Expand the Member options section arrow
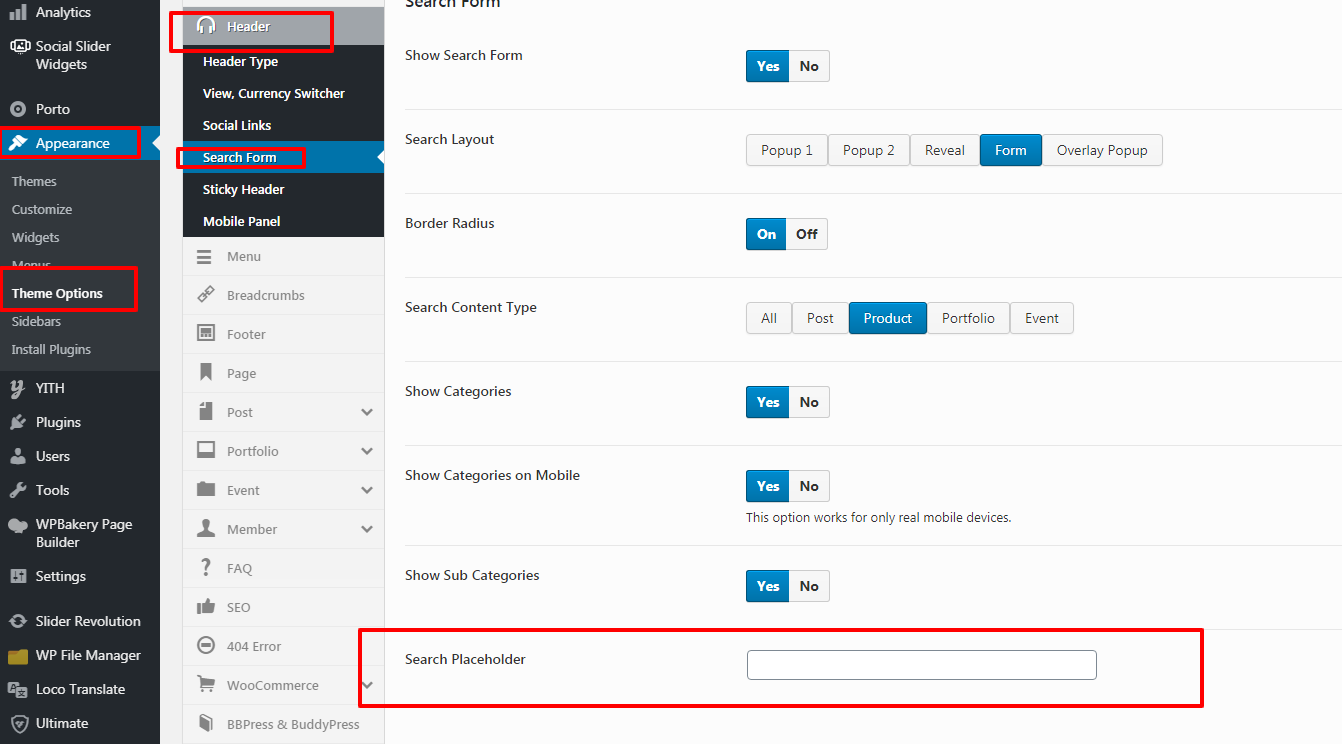Screen dimensions: 1342x744 point(367,529)
